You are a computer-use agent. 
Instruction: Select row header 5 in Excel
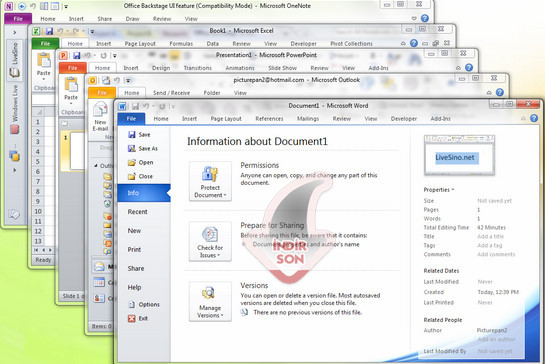tap(38, 162)
